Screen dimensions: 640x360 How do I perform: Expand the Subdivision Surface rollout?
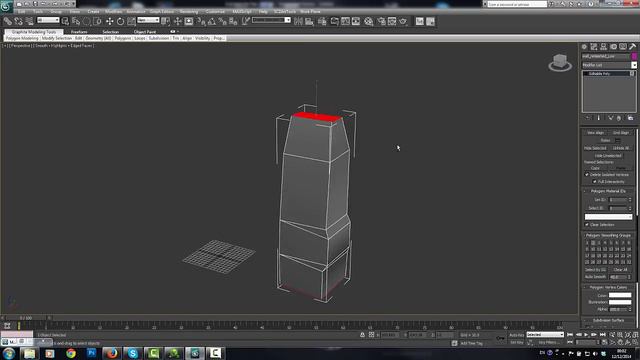608,320
